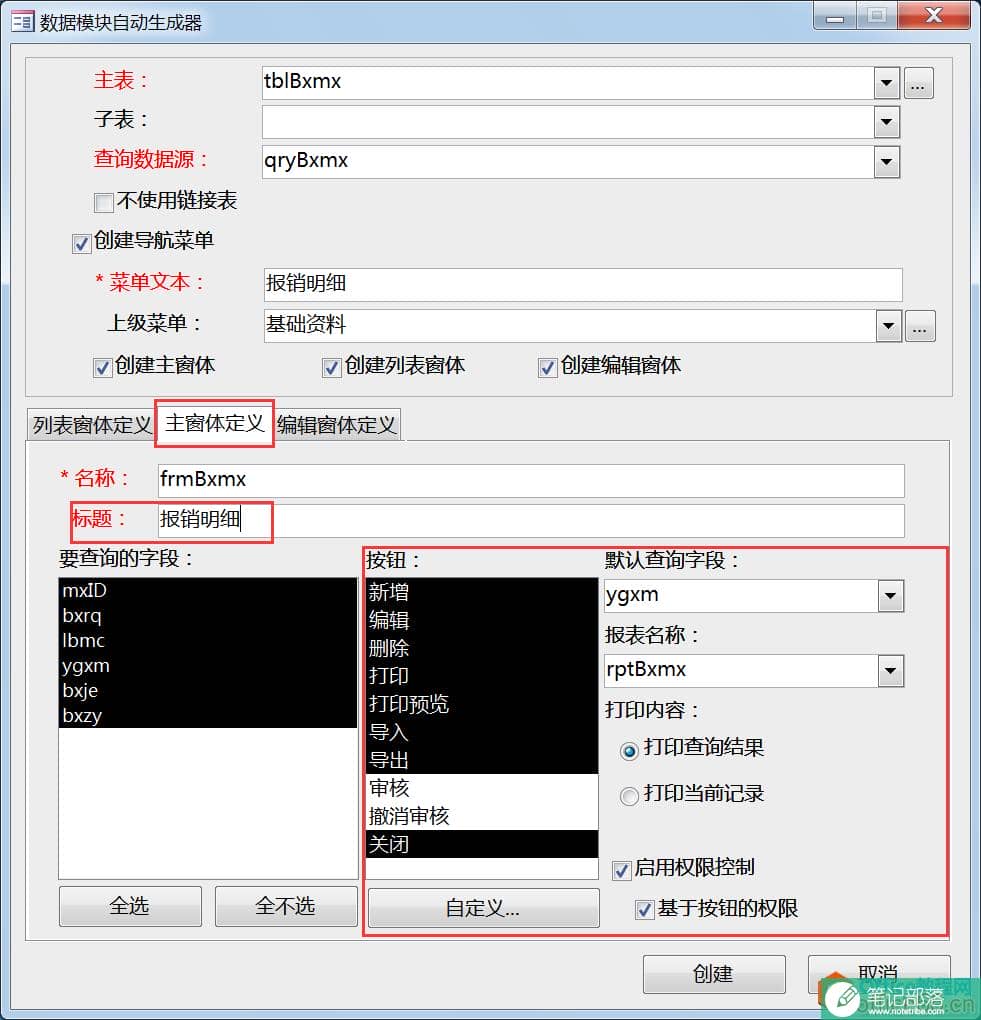Toggle the 创建列表窗体 checkbox
The height and width of the screenshot is (1020, 981).
tap(331, 368)
